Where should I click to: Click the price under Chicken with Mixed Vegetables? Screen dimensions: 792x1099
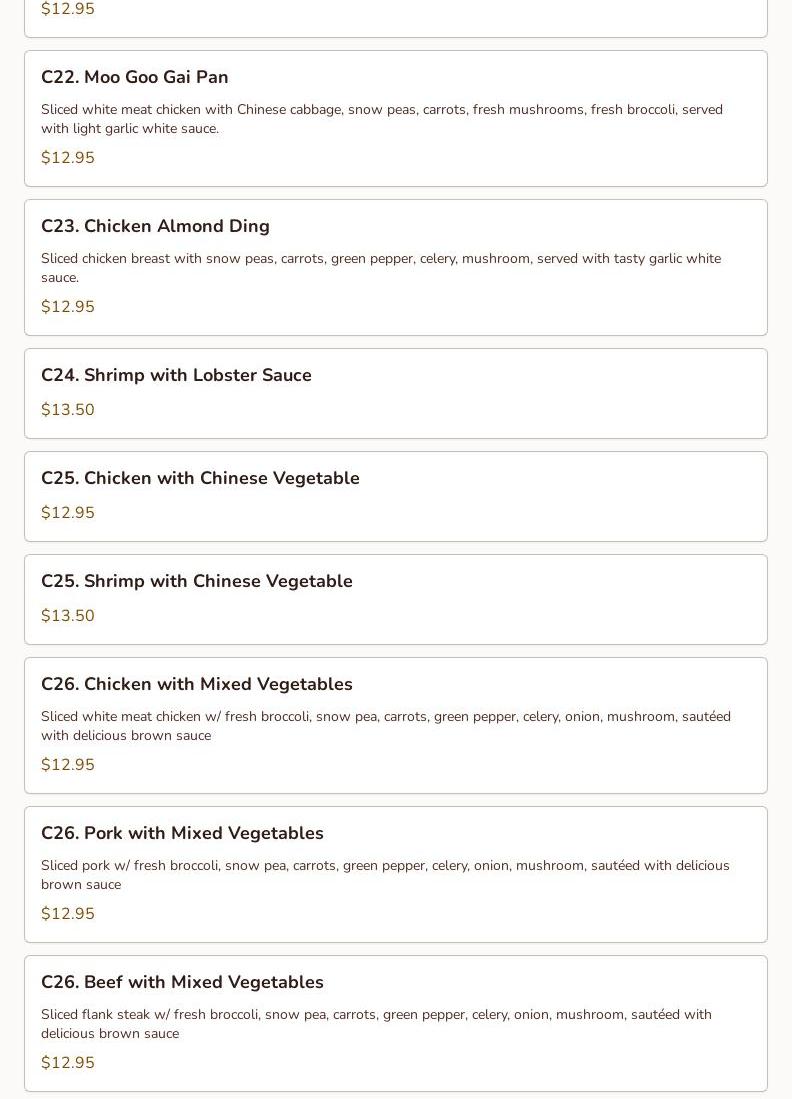tap(68, 765)
